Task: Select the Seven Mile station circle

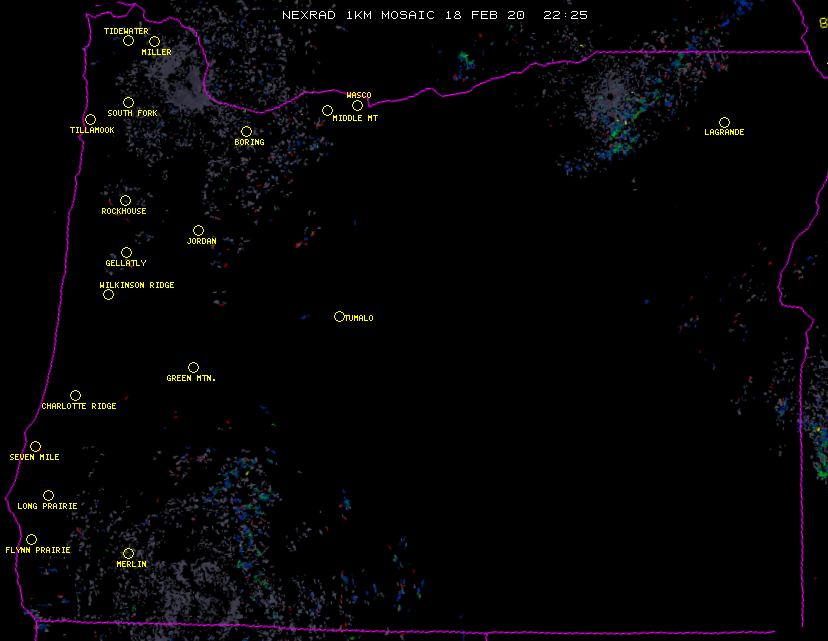Action: [x=35, y=447]
